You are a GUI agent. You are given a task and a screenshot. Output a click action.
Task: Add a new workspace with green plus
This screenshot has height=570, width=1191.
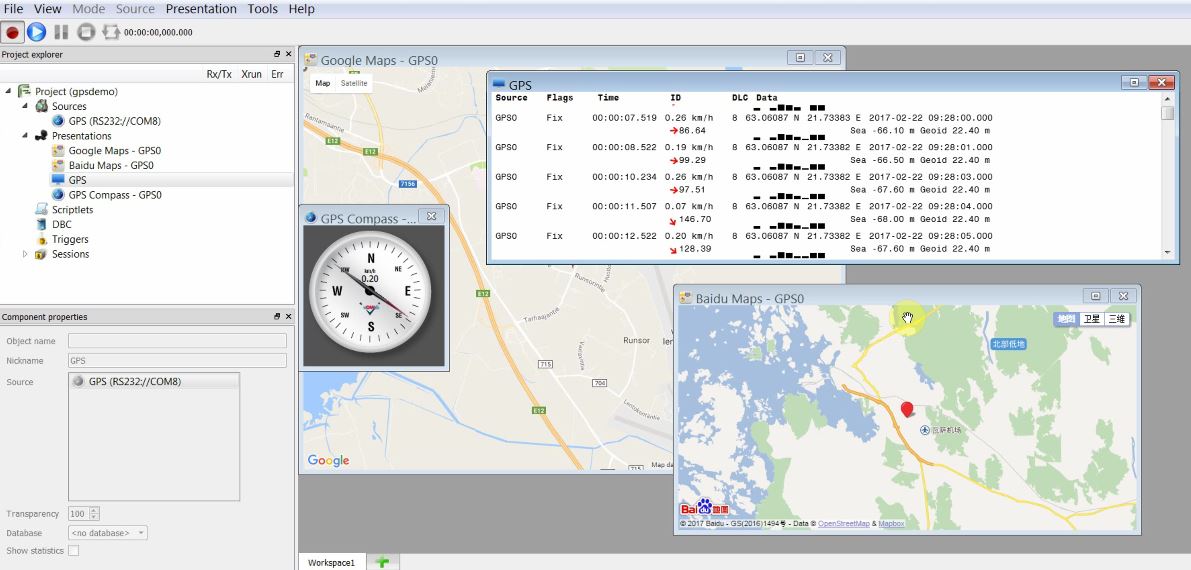(x=383, y=562)
